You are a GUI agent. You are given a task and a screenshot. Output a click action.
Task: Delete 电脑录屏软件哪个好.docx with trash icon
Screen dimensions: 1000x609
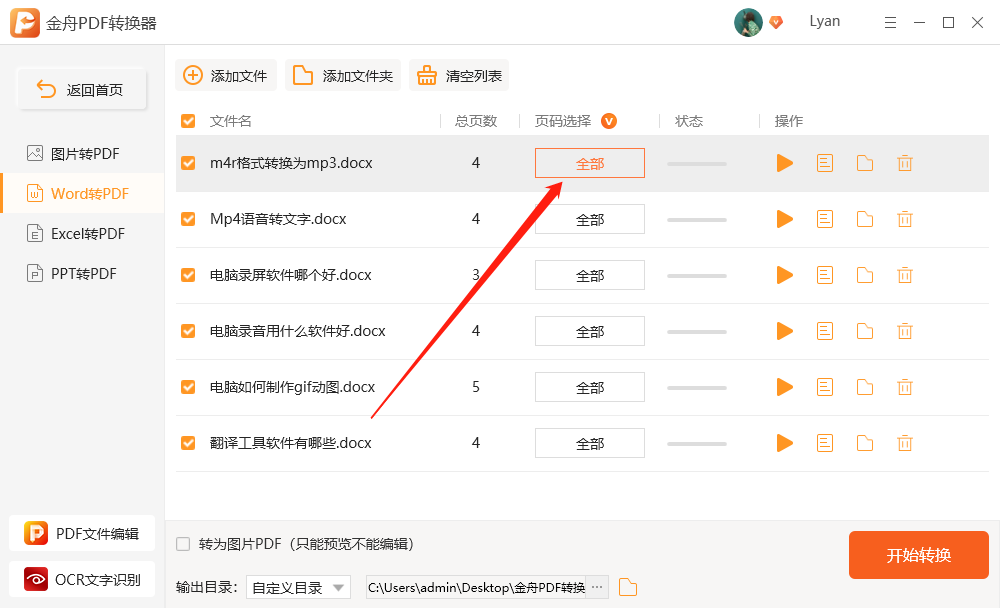point(904,275)
